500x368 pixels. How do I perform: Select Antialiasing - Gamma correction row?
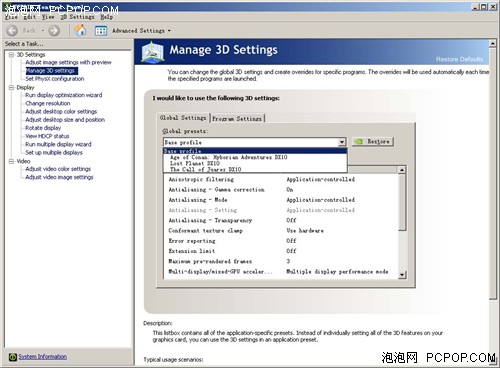(282, 190)
